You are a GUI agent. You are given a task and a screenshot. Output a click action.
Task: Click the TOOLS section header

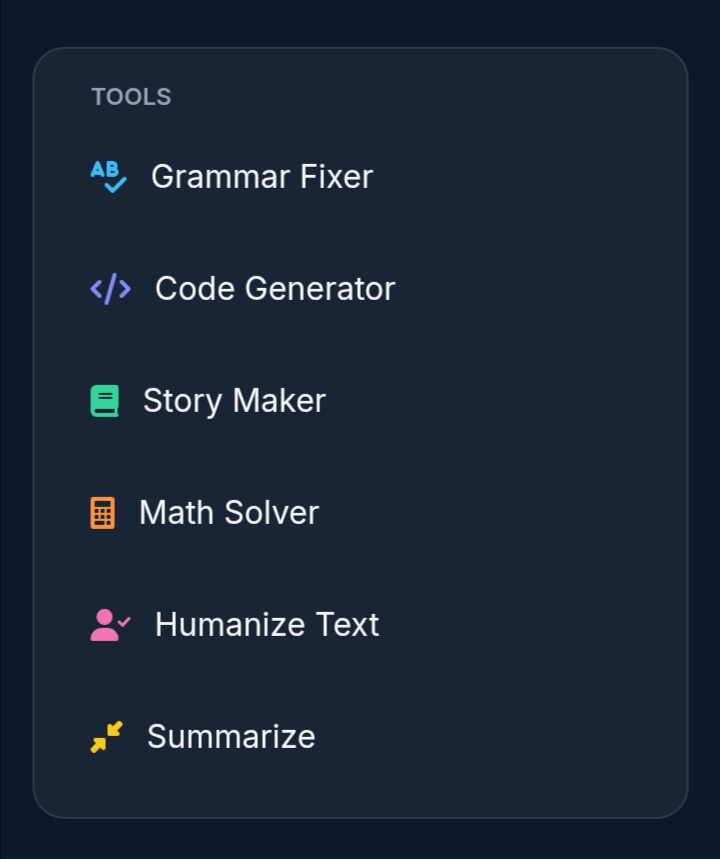click(x=131, y=97)
